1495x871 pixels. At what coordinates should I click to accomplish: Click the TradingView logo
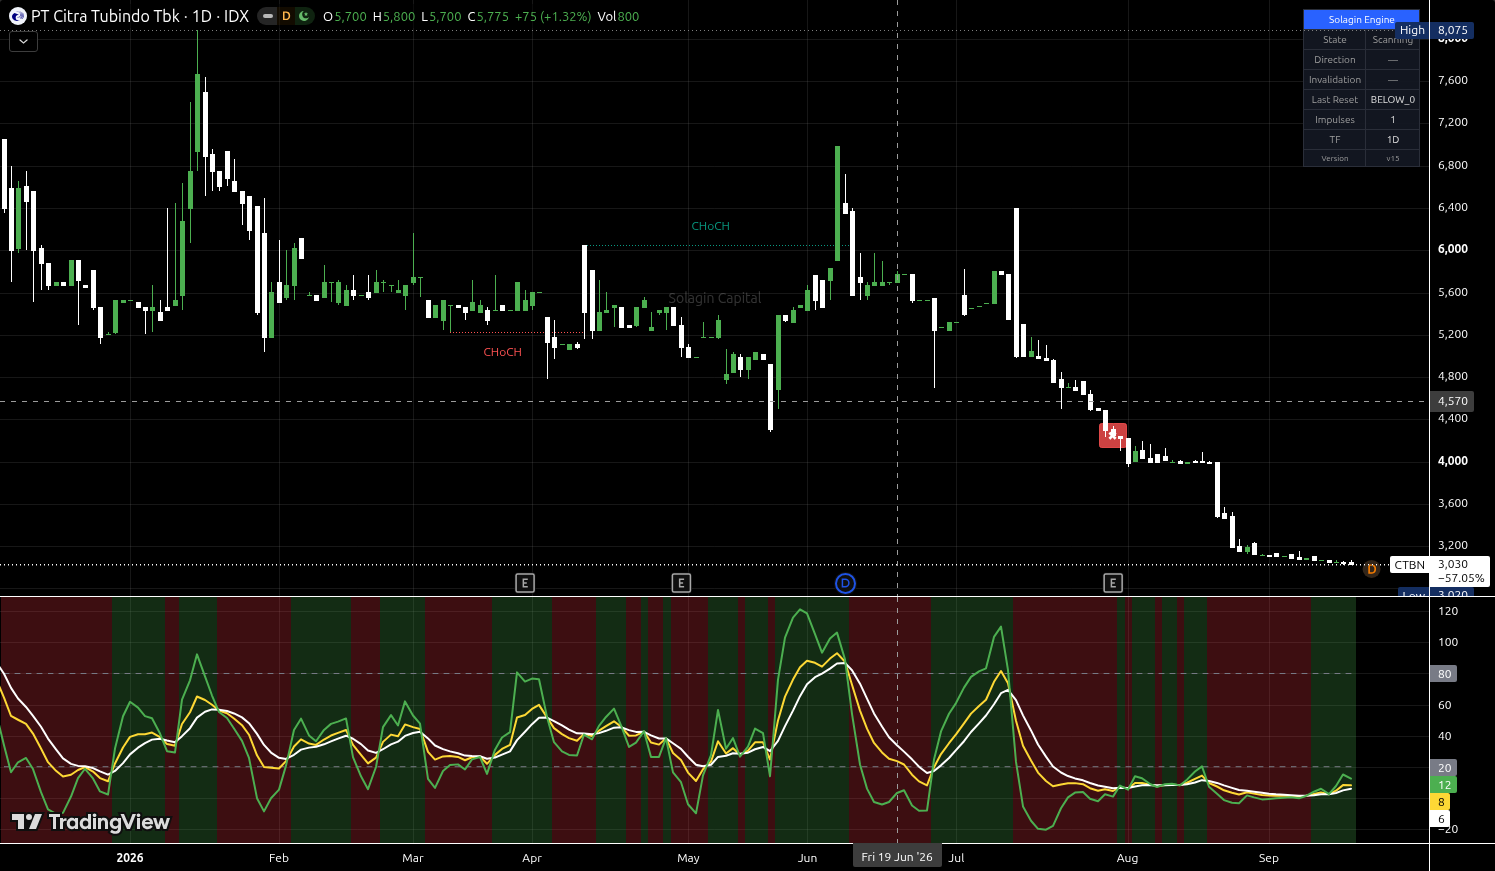(x=91, y=822)
